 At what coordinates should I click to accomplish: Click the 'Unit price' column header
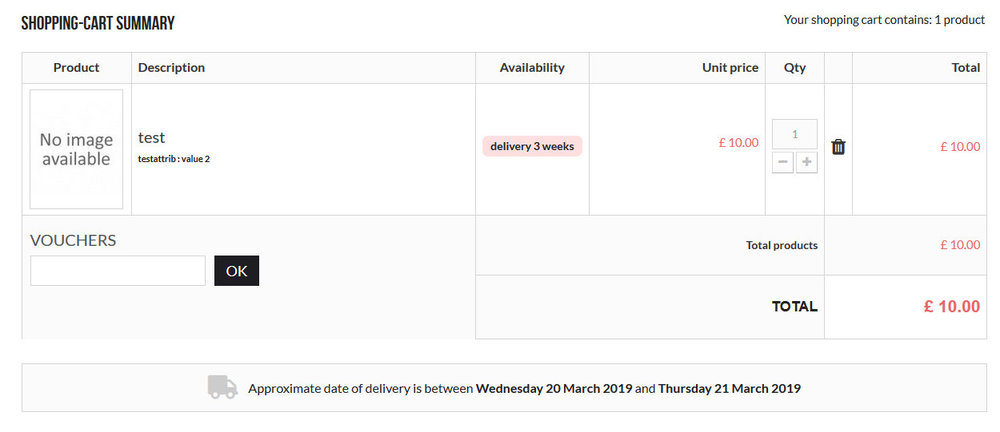coord(730,68)
